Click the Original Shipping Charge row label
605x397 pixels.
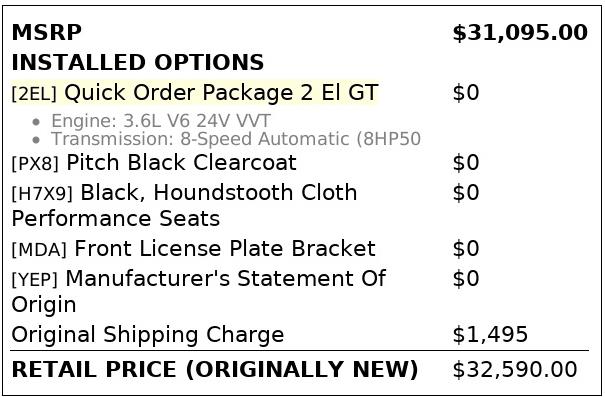pyautogui.click(x=148, y=335)
